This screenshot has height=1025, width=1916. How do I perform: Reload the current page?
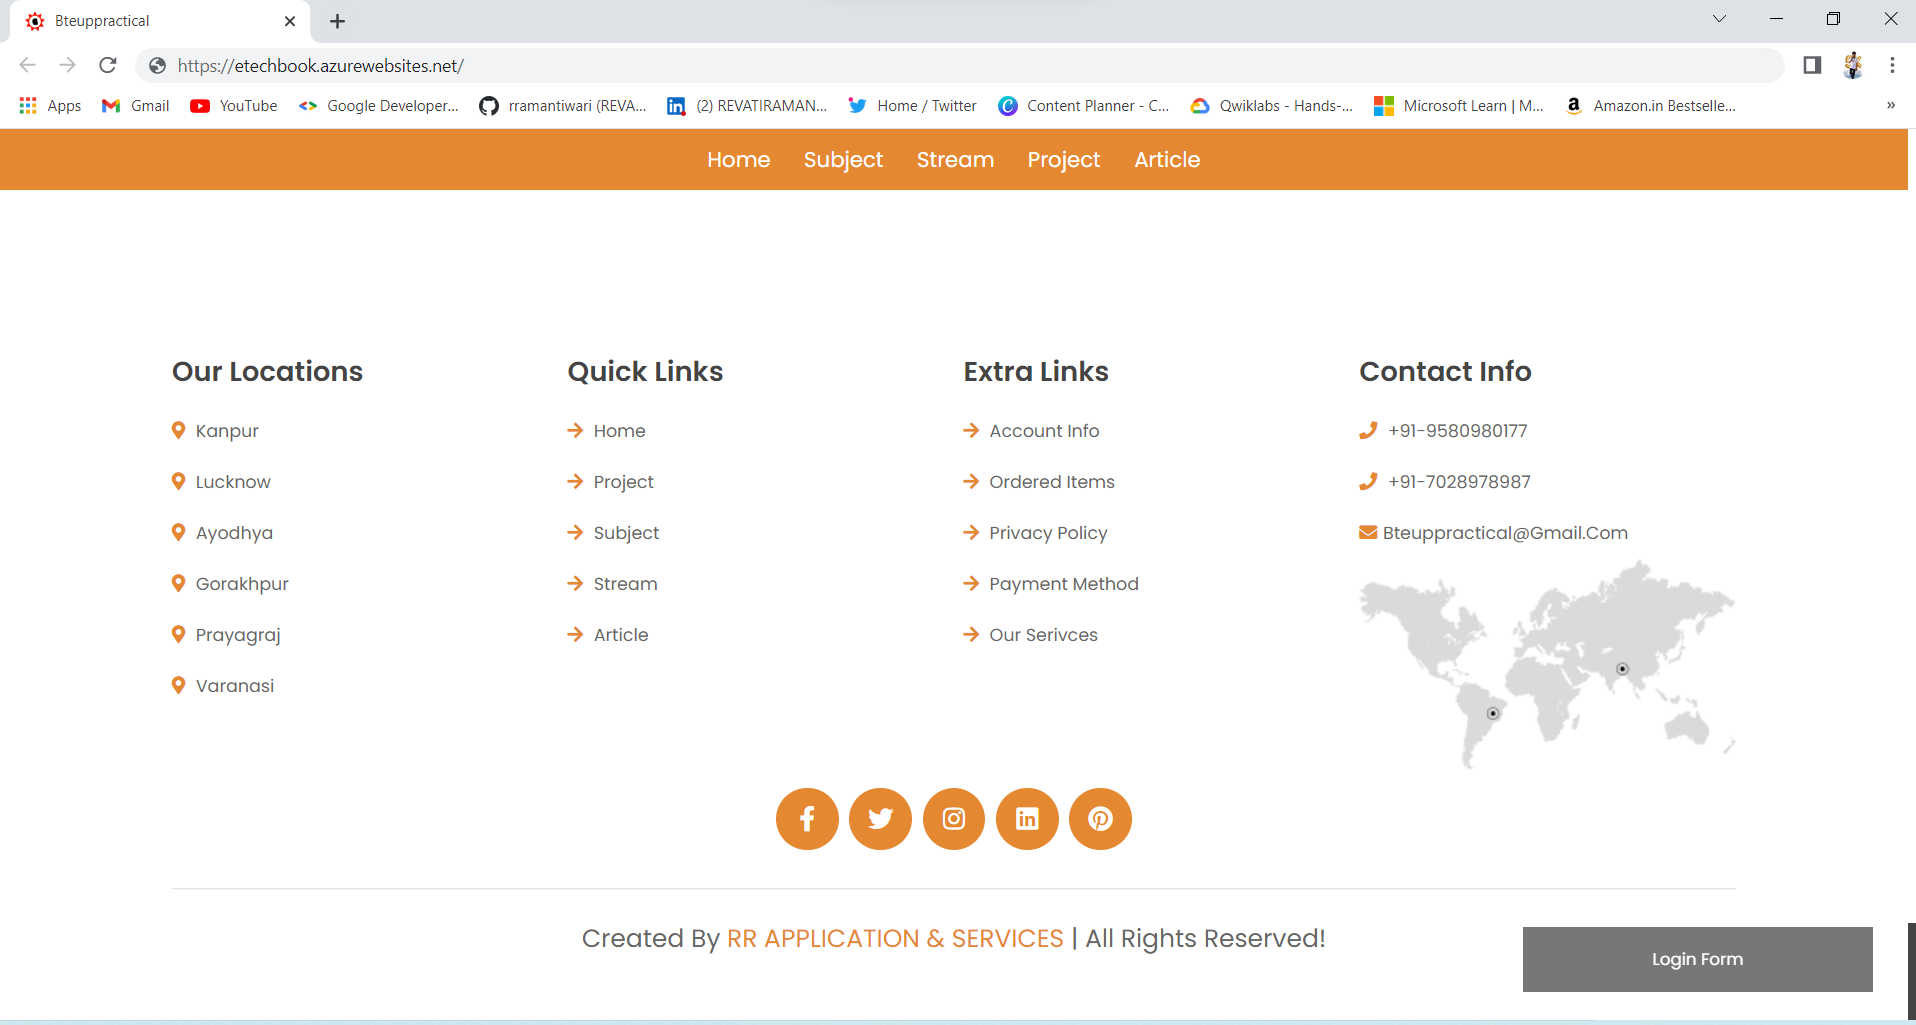(x=108, y=65)
